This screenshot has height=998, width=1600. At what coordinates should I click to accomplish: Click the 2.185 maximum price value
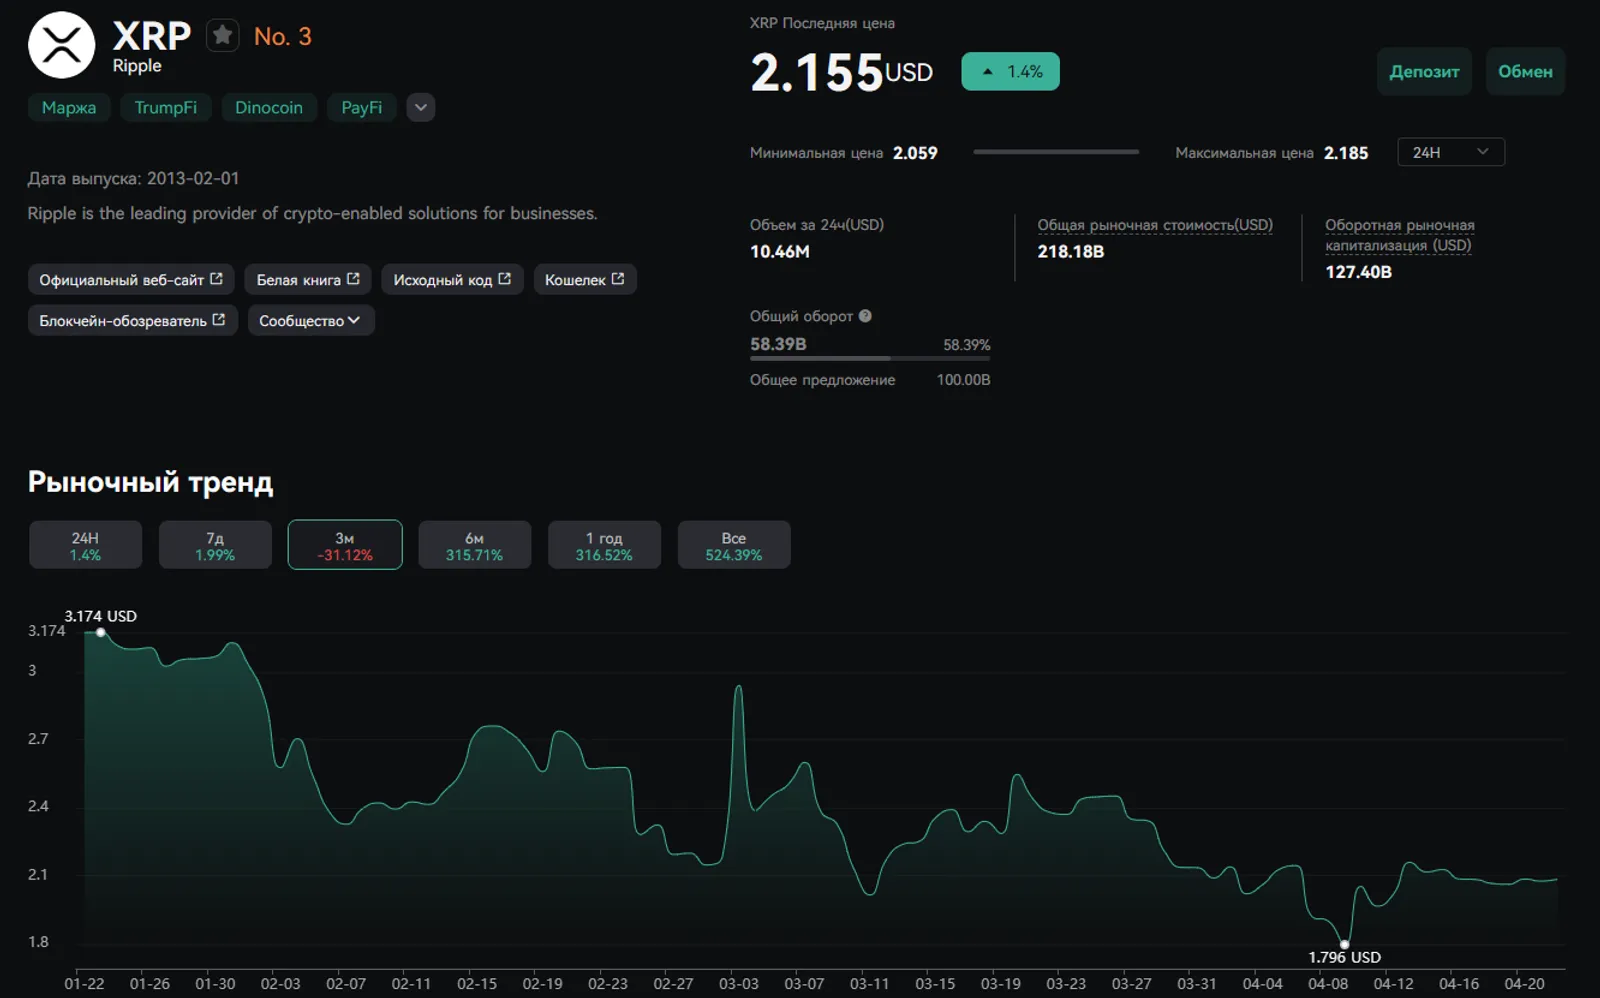[x=1346, y=153]
